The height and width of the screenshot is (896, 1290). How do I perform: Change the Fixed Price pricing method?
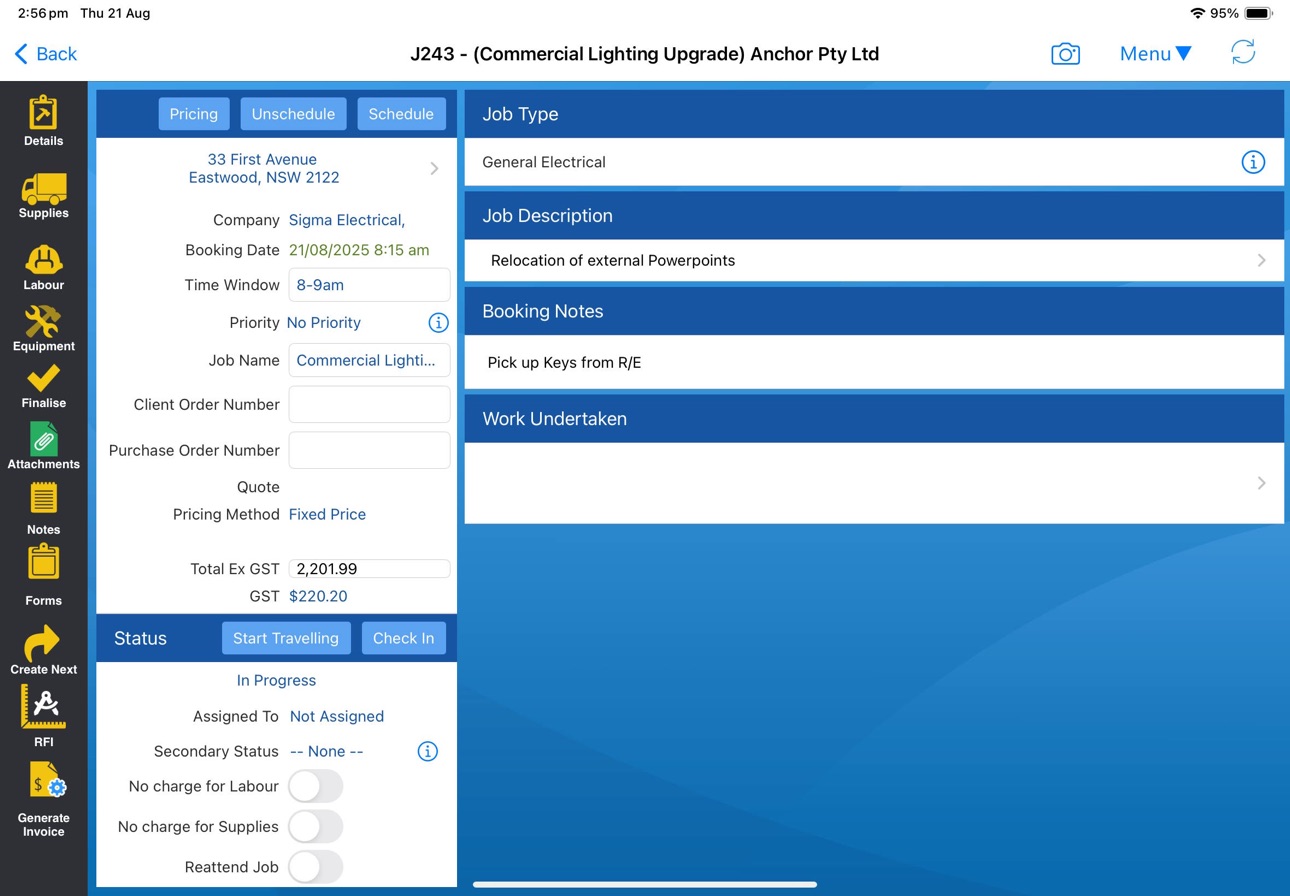tap(327, 514)
